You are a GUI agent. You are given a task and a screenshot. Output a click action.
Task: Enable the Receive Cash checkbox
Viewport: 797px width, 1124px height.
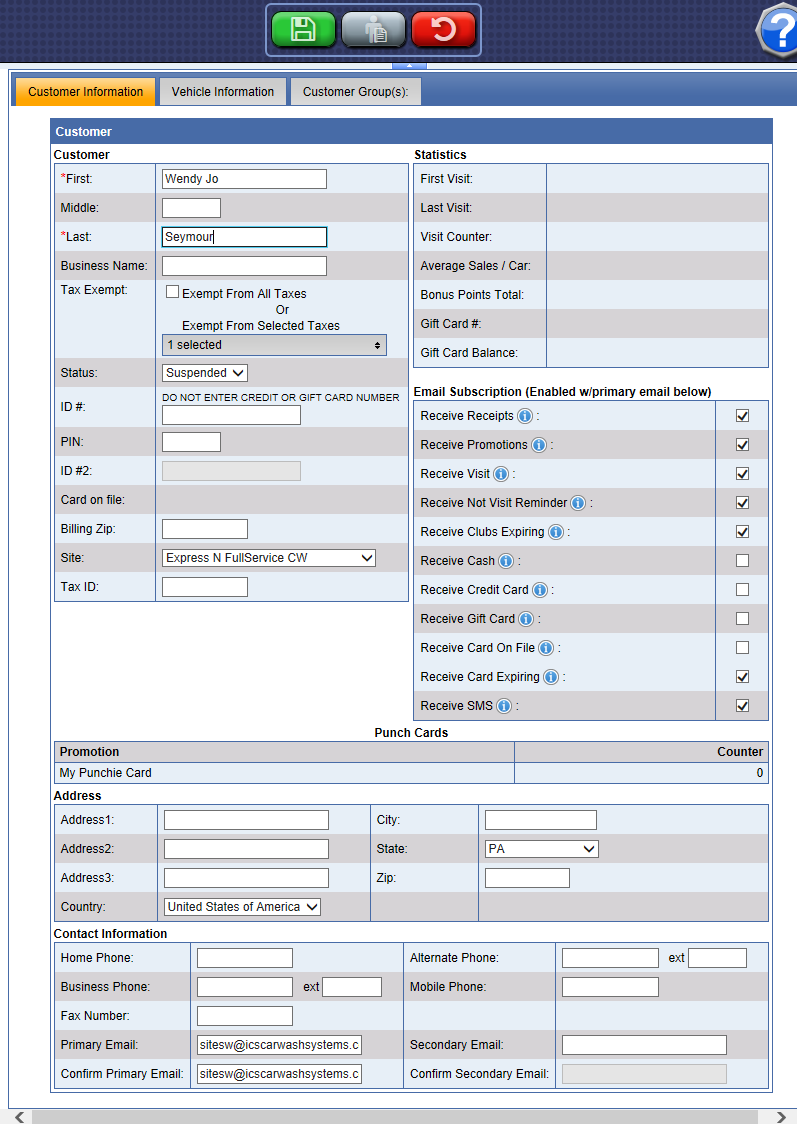[x=742, y=561]
